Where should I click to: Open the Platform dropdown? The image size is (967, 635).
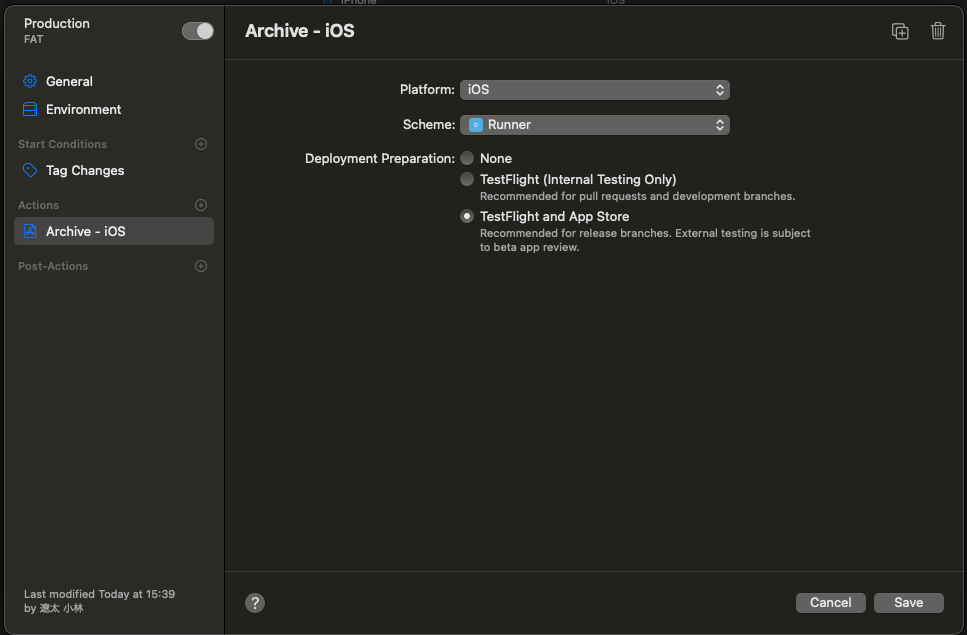coord(595,90)
